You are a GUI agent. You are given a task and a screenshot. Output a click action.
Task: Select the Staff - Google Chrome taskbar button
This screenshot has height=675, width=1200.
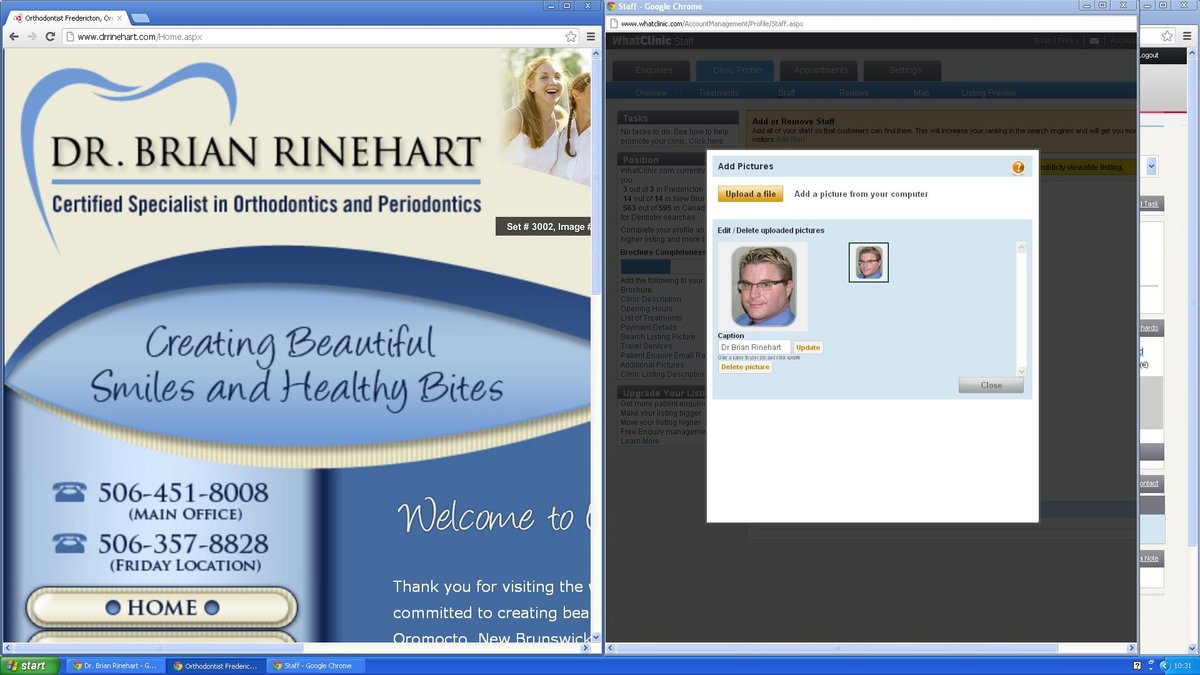click(318, 664)
